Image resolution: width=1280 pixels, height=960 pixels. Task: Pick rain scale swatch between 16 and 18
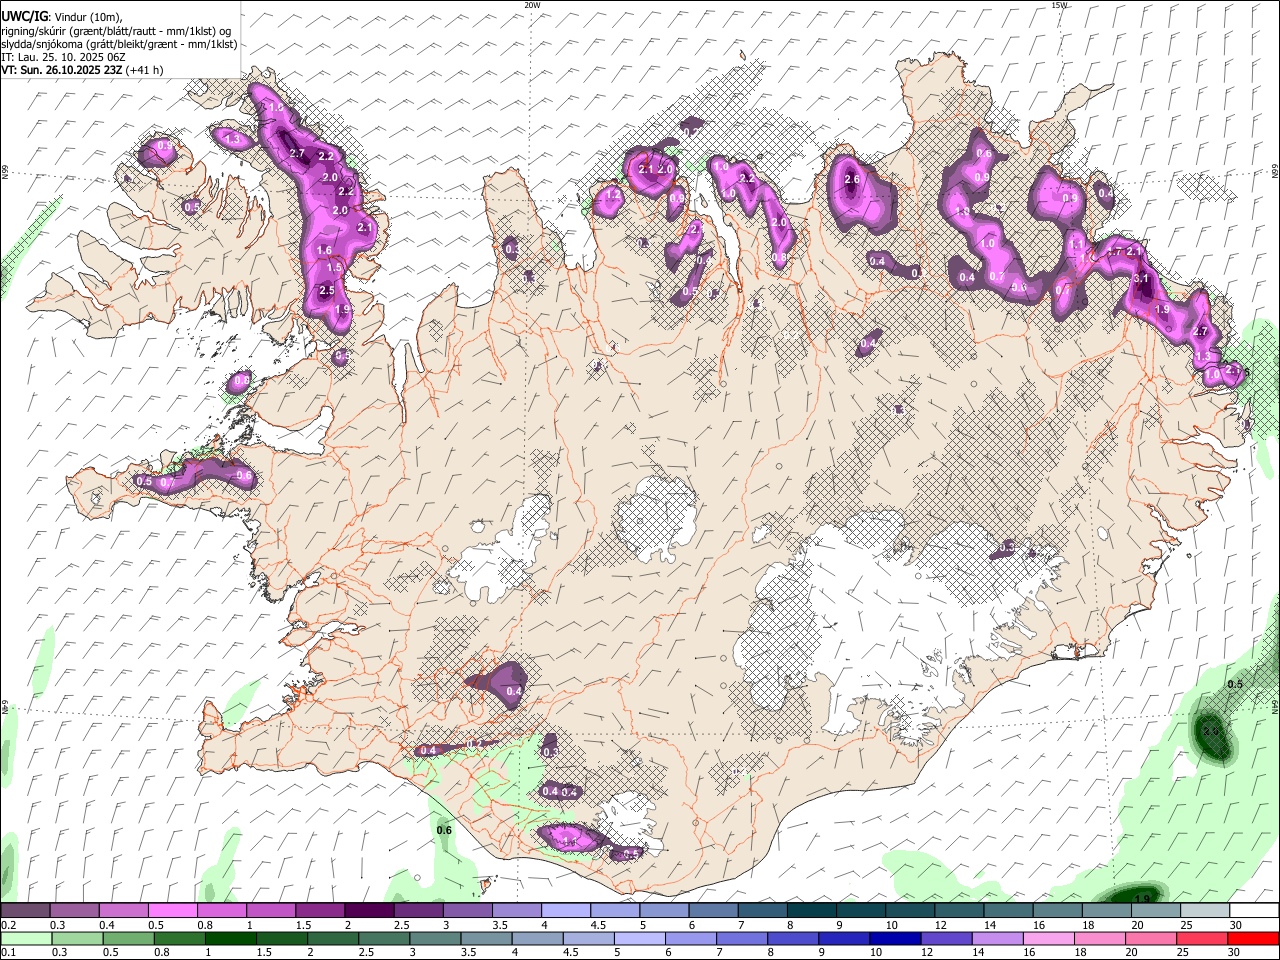(x=1049, y=939)
